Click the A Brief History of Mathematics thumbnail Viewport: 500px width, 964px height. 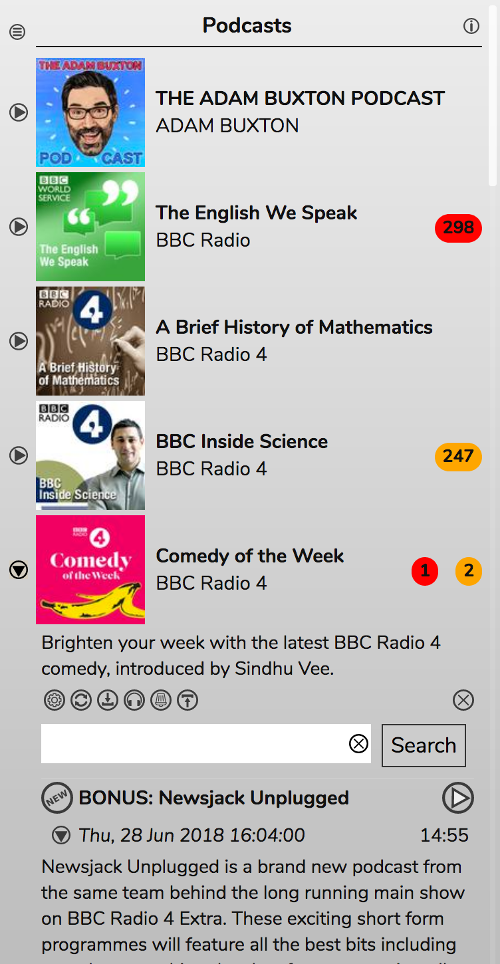tap(90, 341)
